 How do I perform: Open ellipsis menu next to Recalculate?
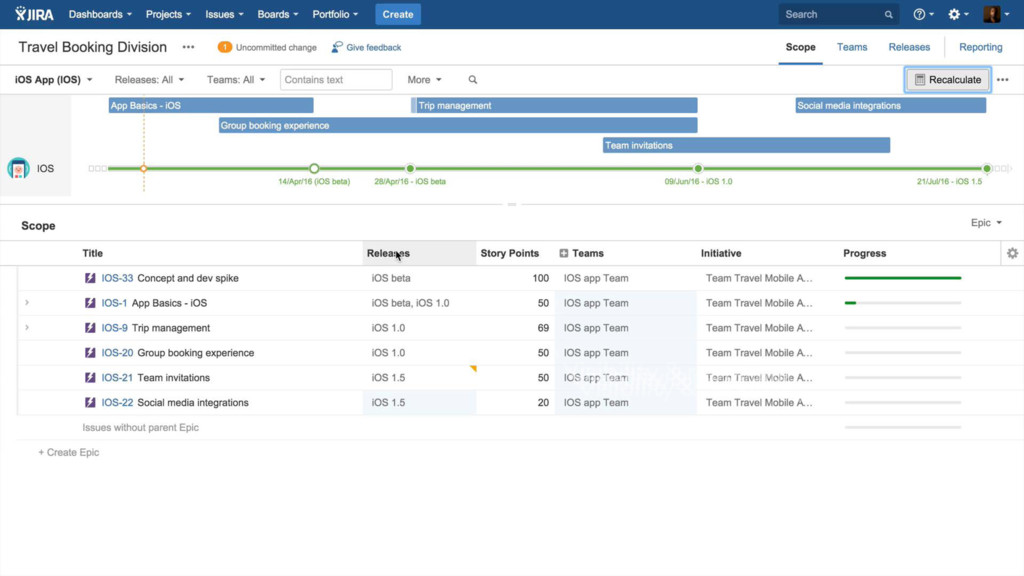click(x=1002, y=80)
